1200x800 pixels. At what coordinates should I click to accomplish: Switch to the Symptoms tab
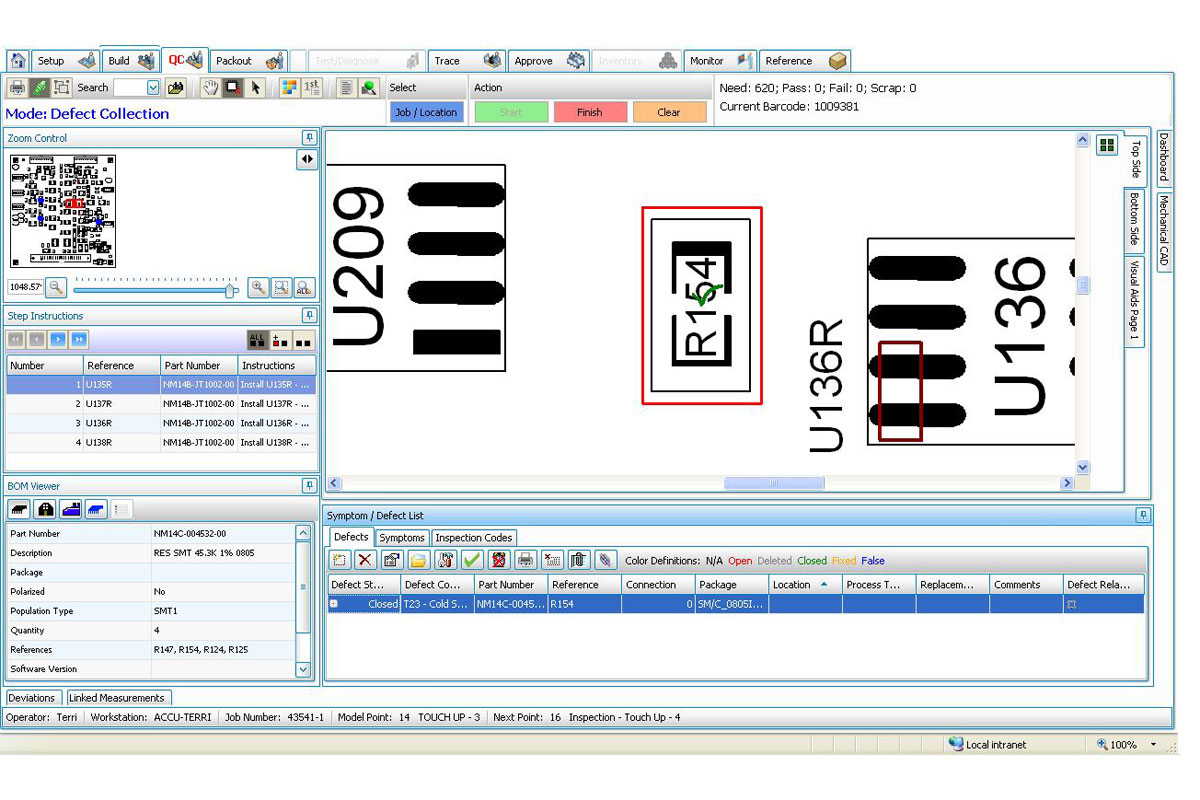(x=402, y=537)
